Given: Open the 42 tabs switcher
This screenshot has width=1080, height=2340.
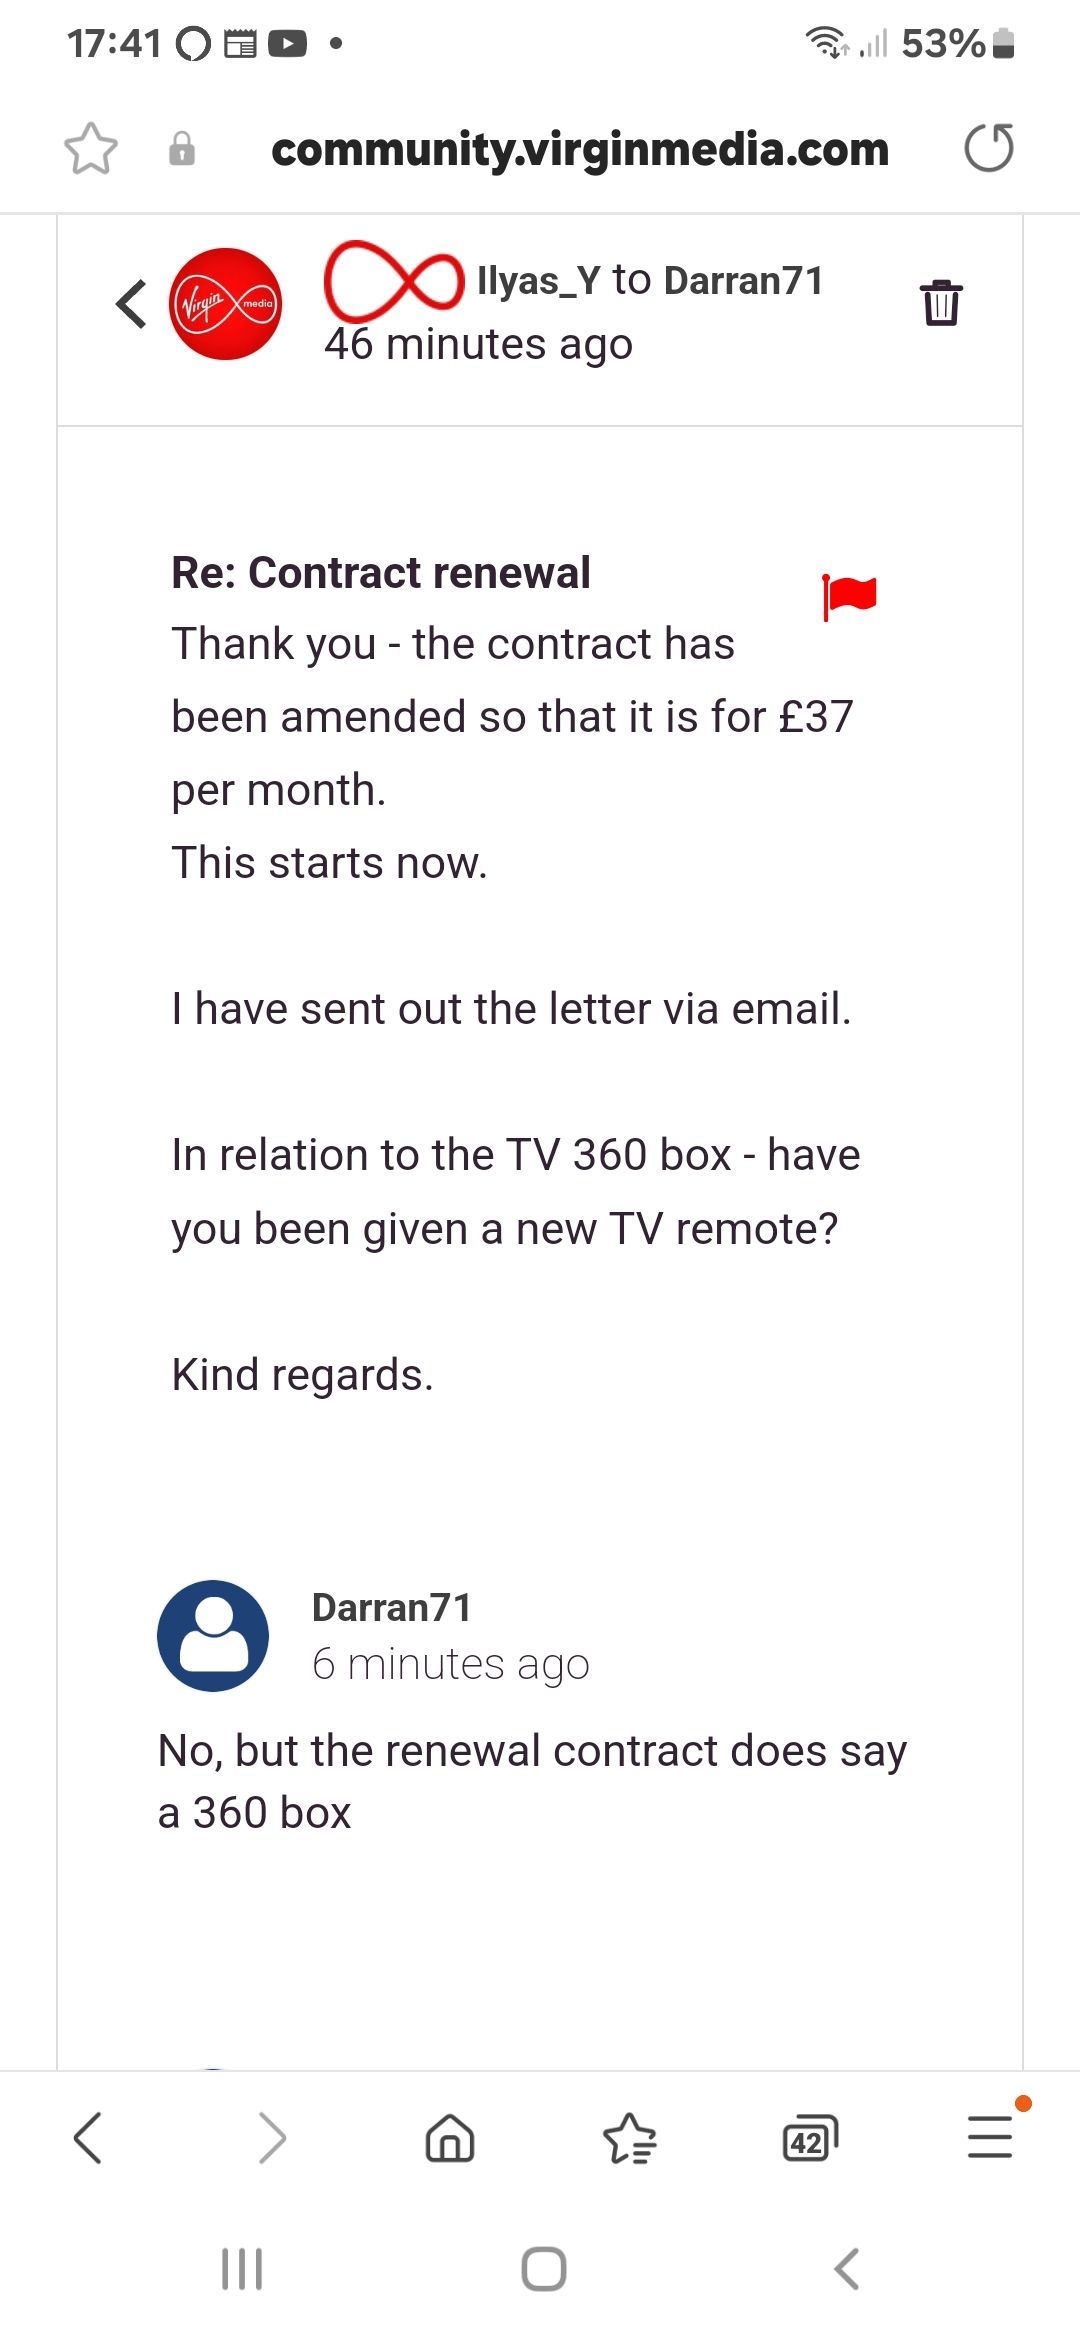Looking at the screenshot, I should [x=810, y=2138].
